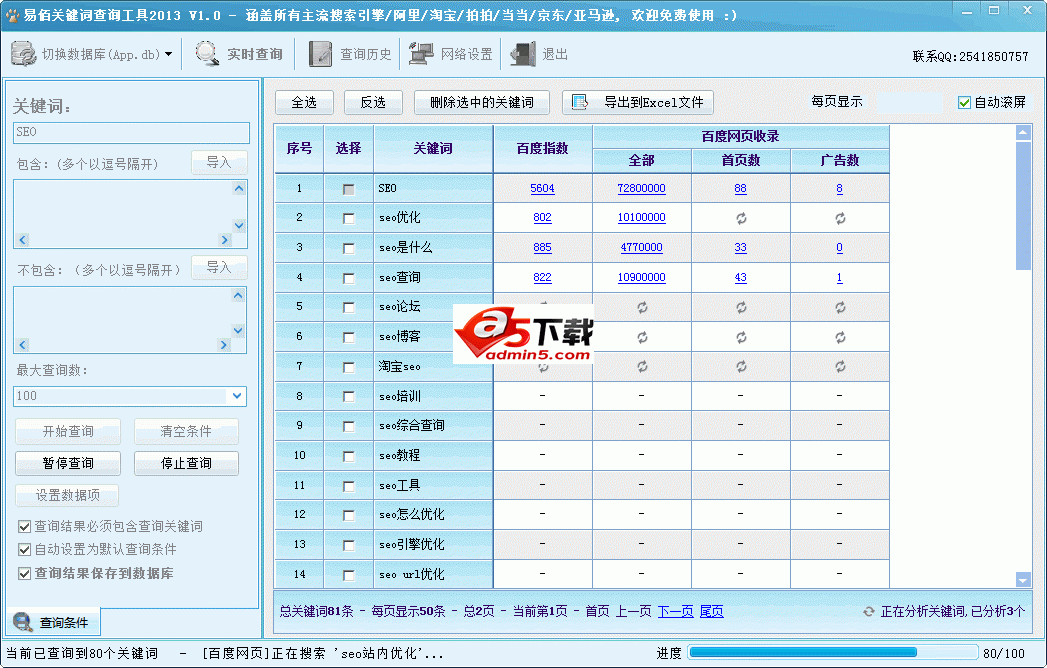Go to next page (下一页) link
This screenshot has height=668, width=1047.
[x=675, y=611]
